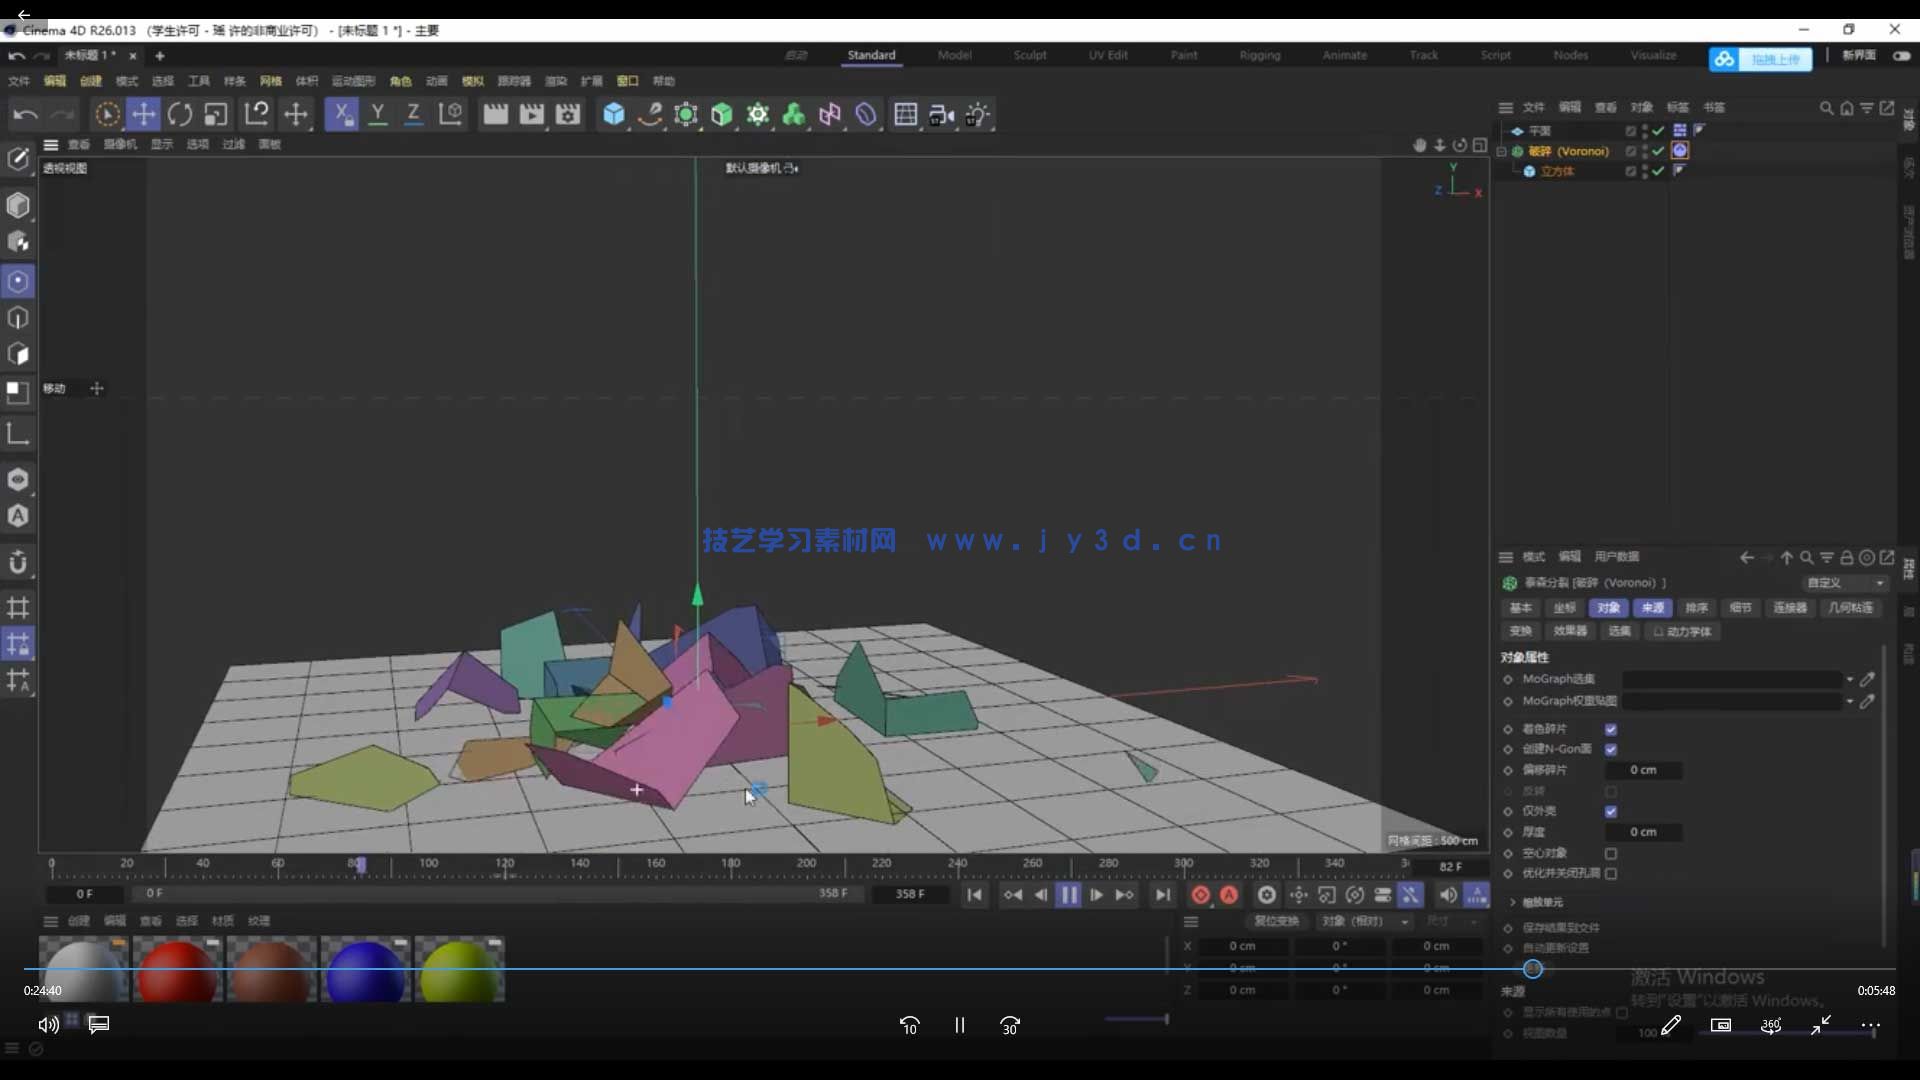Collapse the 破碎 (Voronoi) tree node
This screenshot has width=1920, height=1080.
click(1502, 151)
